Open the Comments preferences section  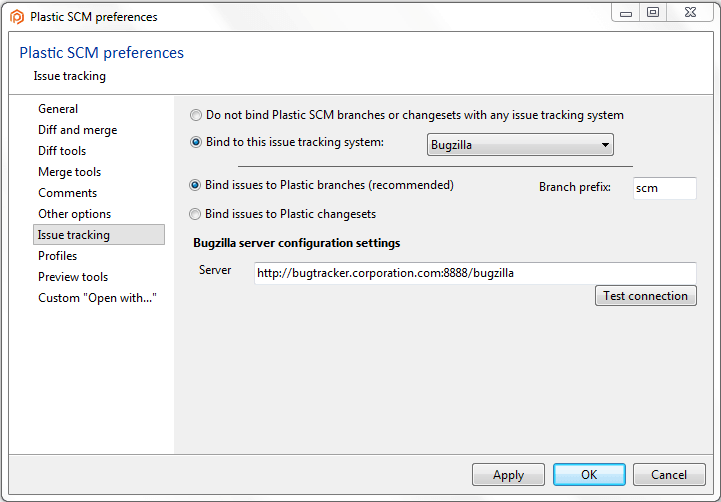[68, 193]
